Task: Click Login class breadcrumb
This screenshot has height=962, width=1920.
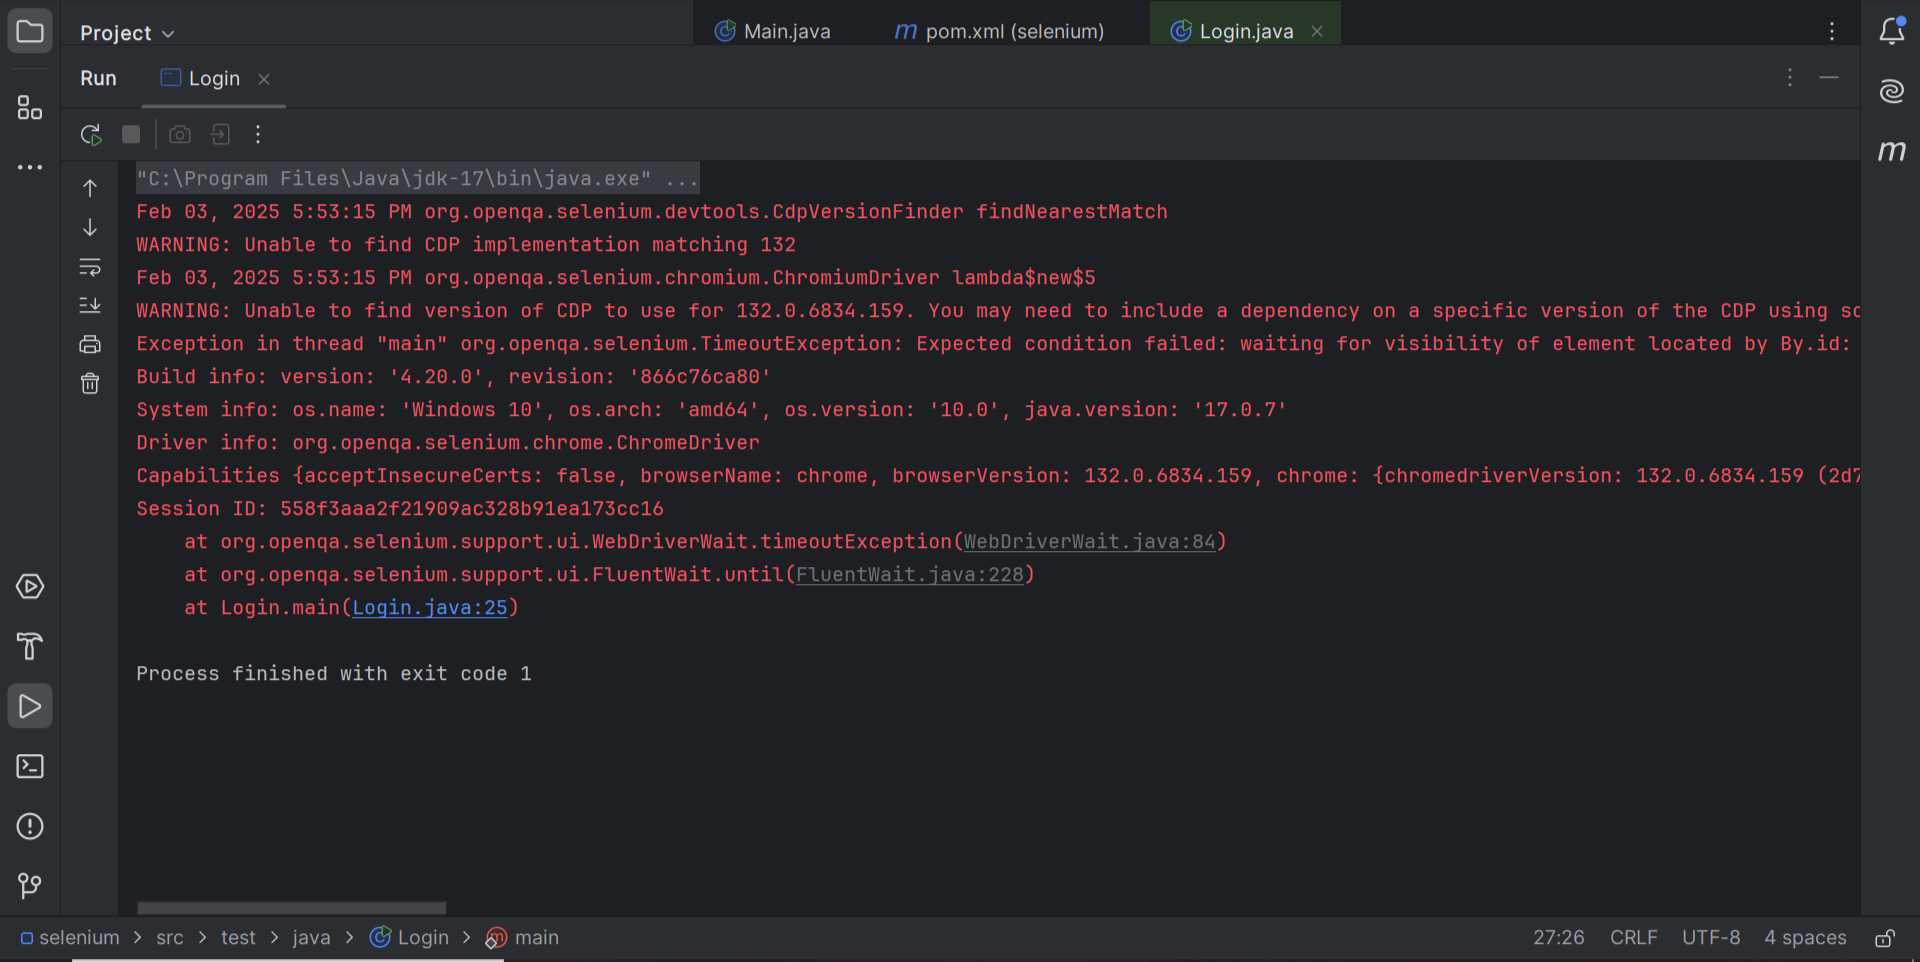Action: point(410,938)
